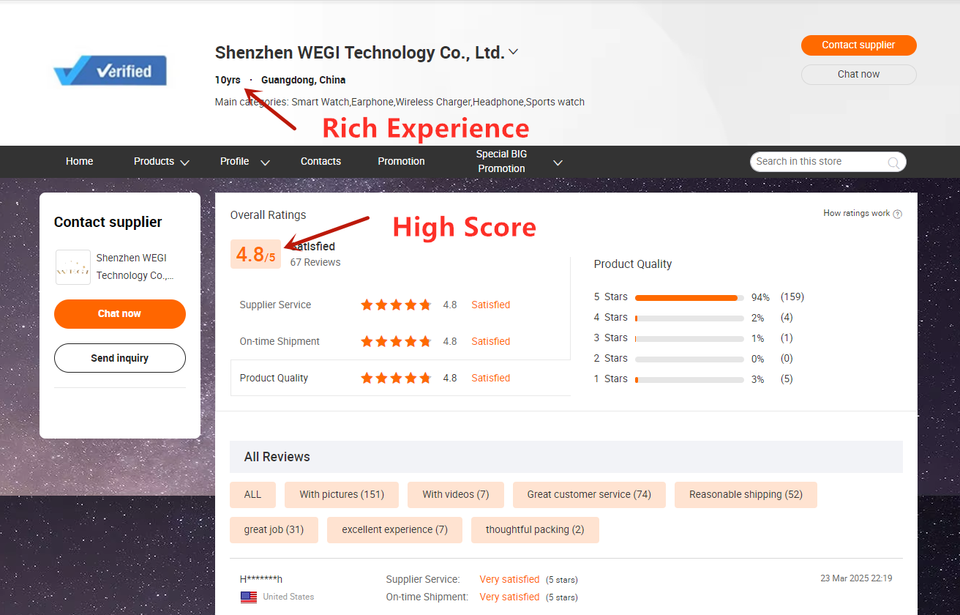Click the review date 23 Mar 2025 22:19
The width and height of the screenshot is (960, 615).
tap(857, 578)
